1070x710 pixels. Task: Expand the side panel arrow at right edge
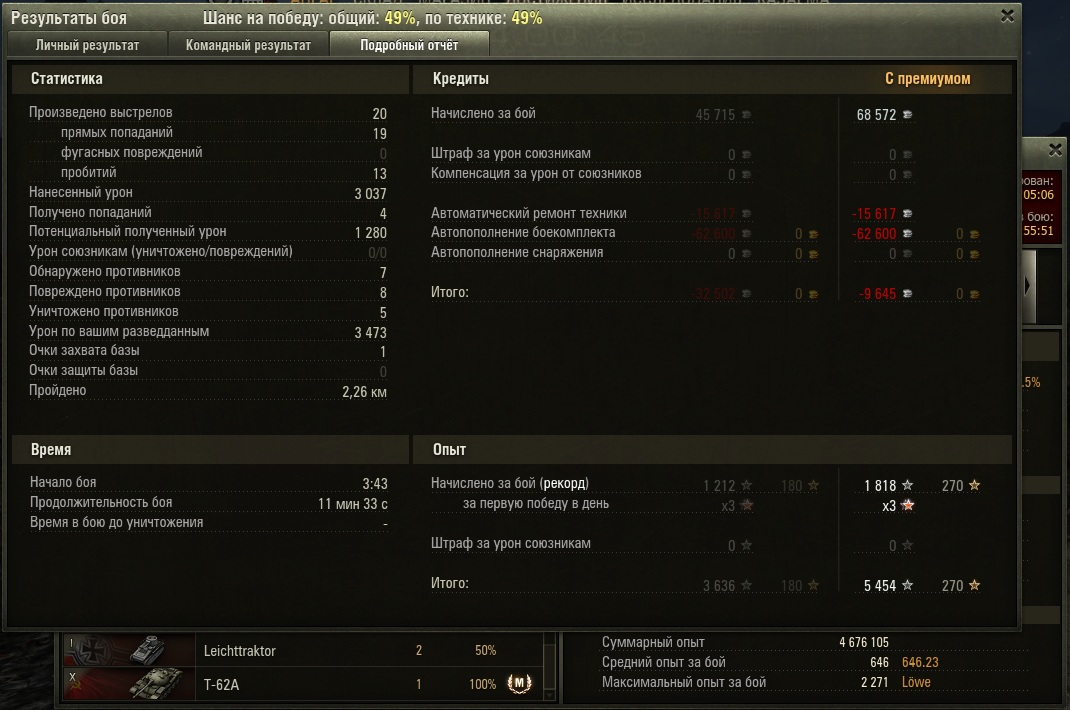[1027, 285]
